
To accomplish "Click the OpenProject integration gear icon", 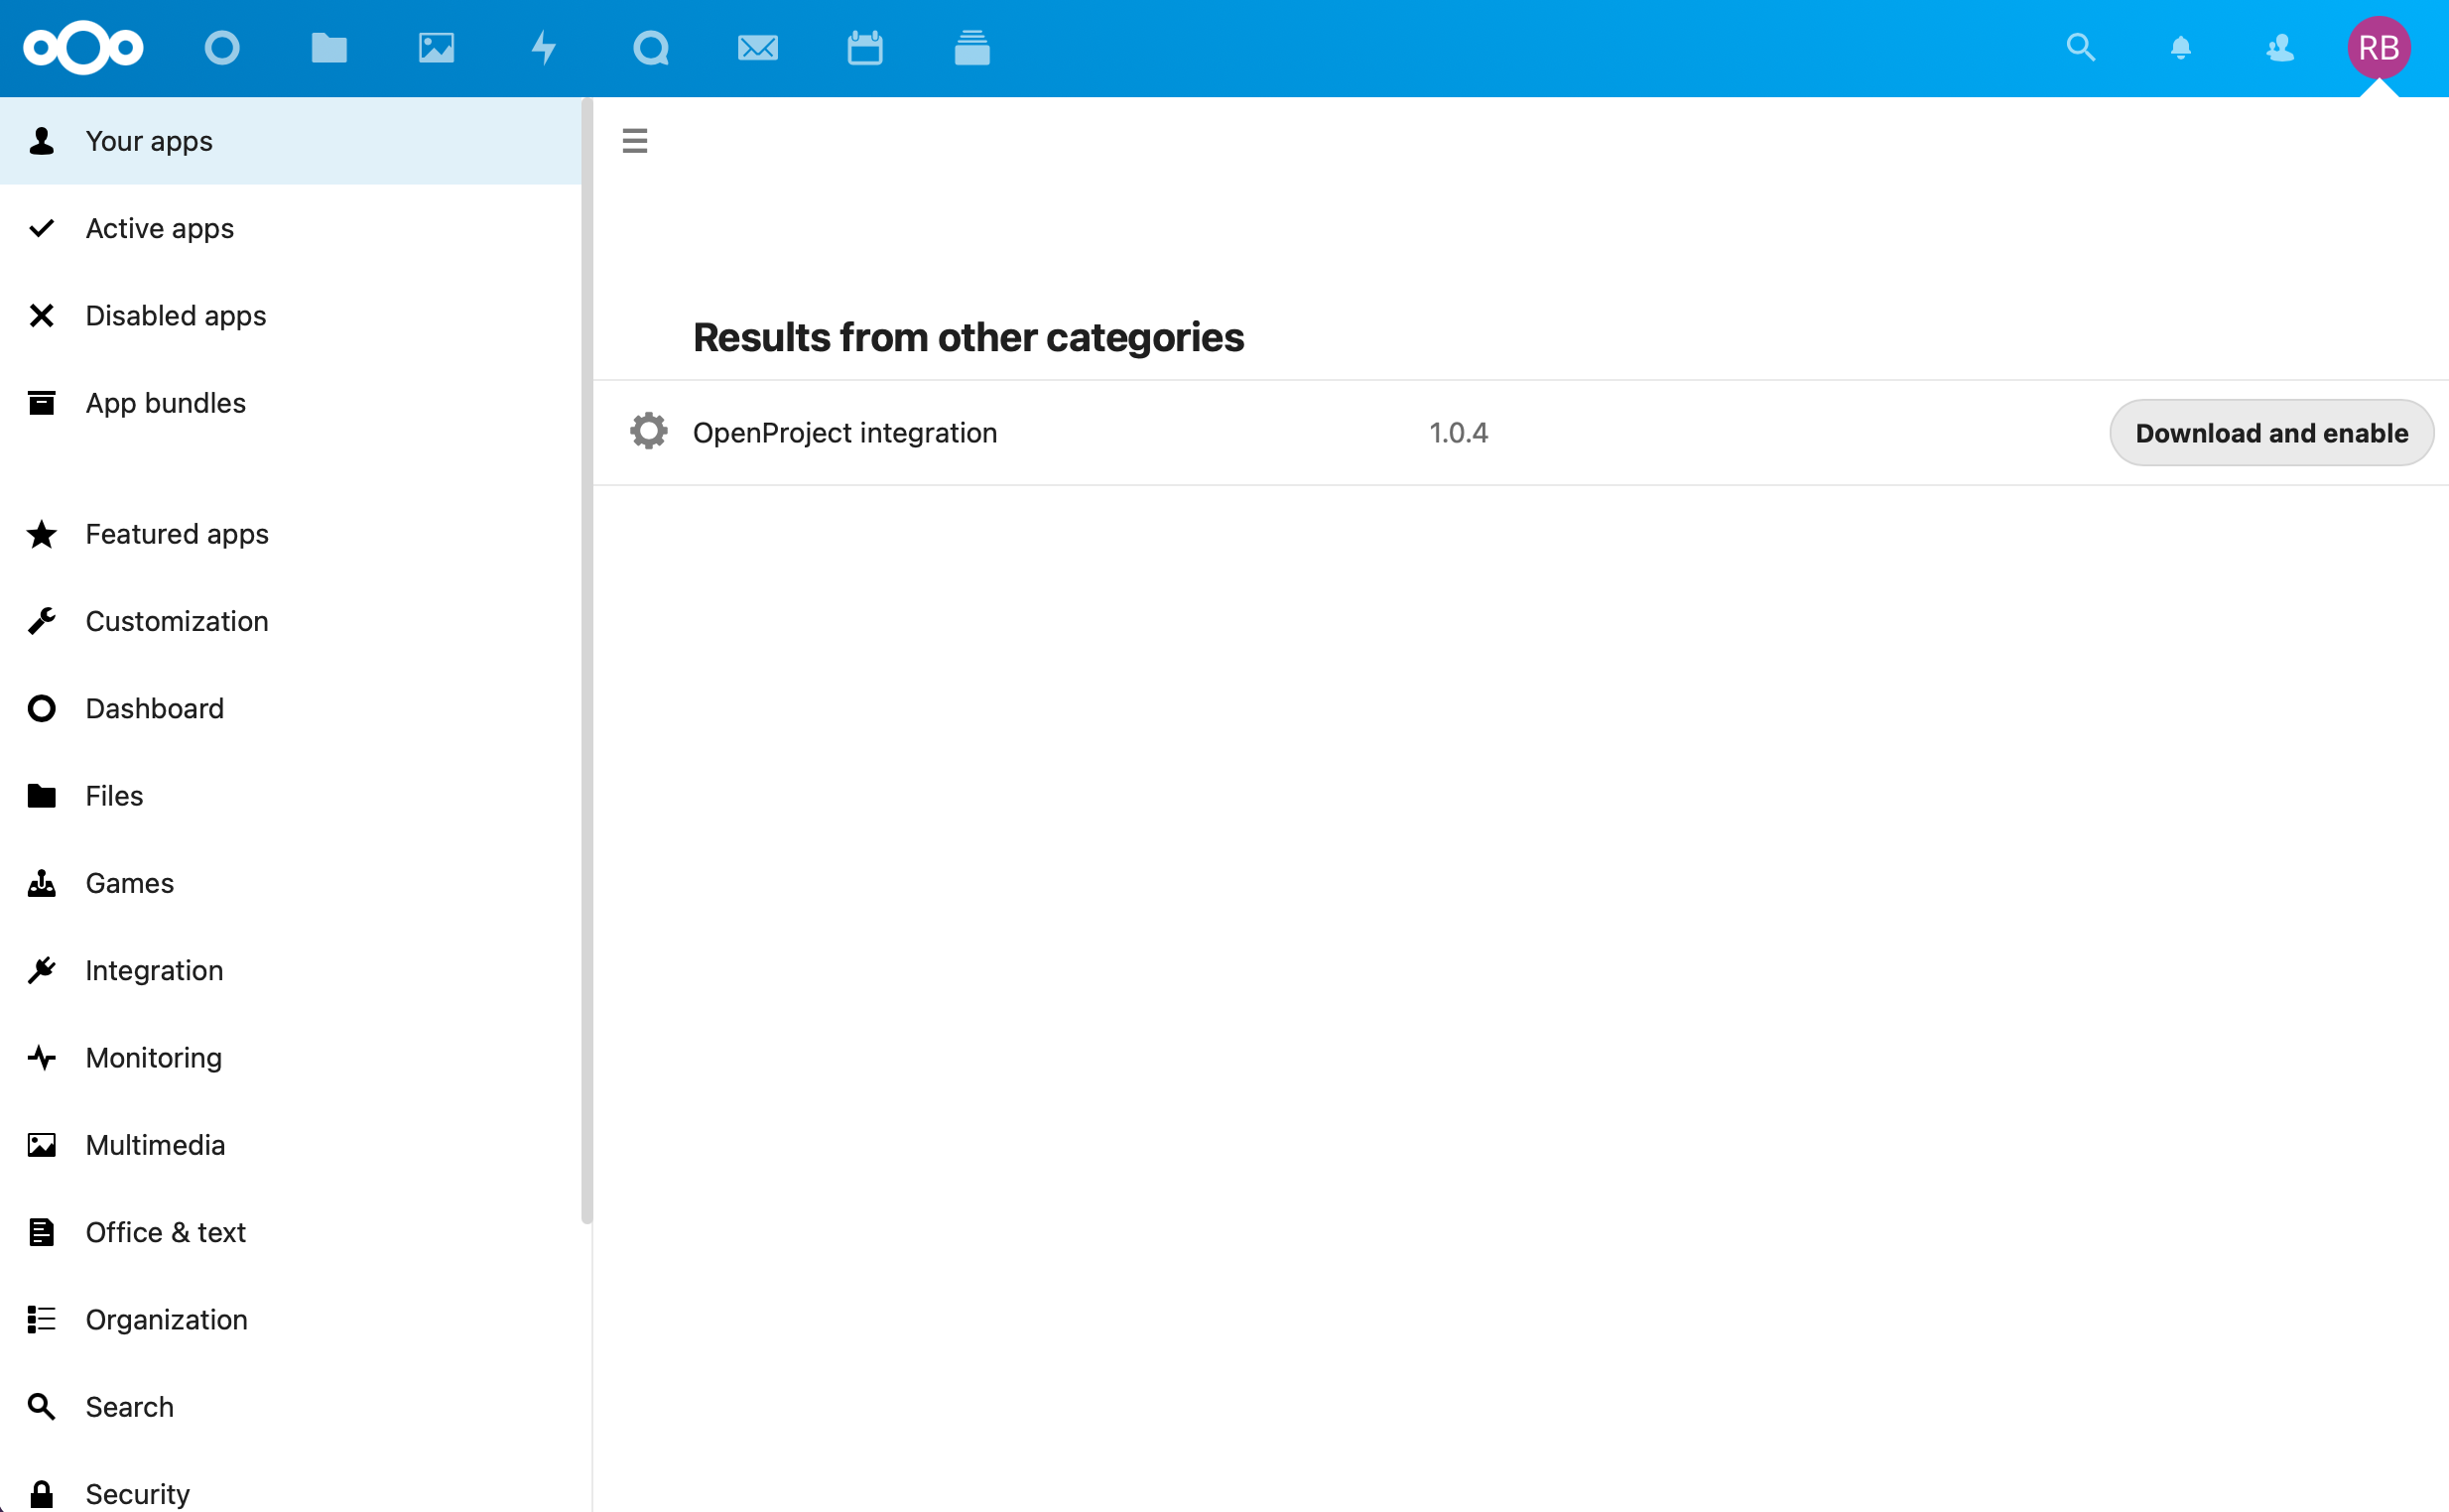I will (649, 432).
